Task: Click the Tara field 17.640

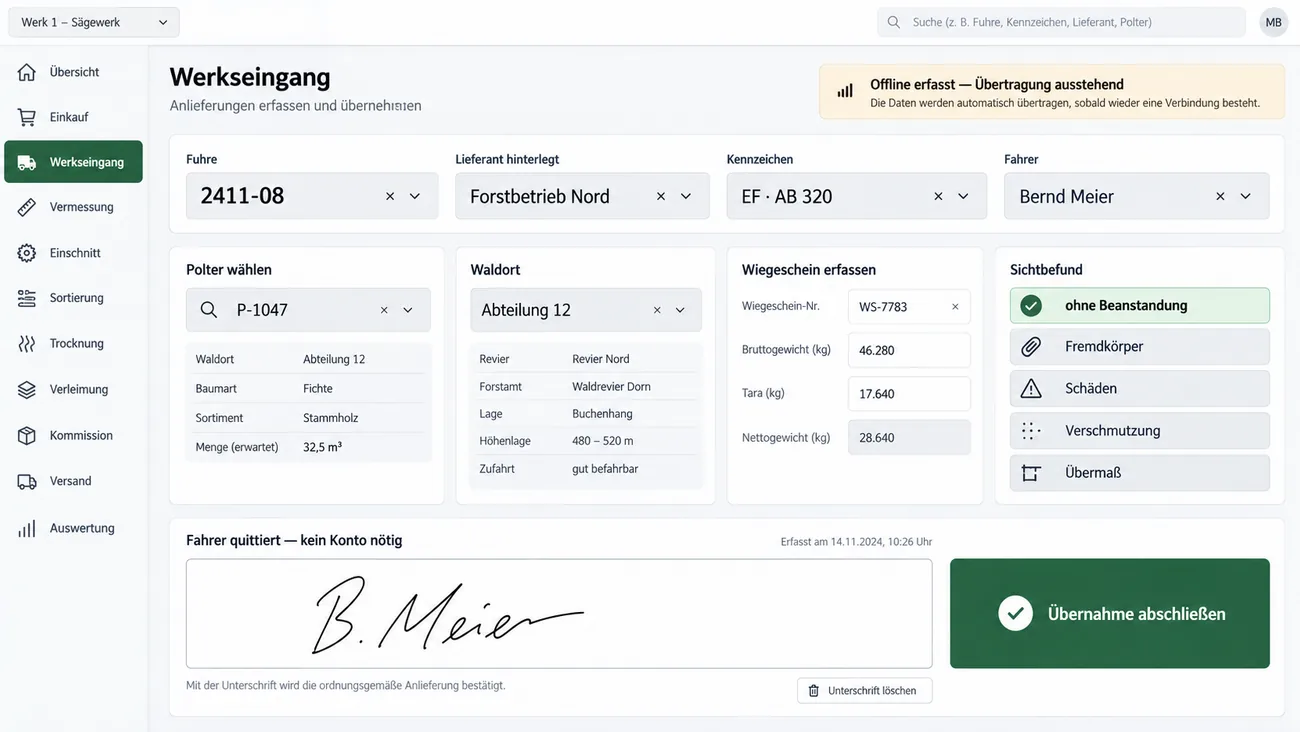Action: [x=909, y=394]
